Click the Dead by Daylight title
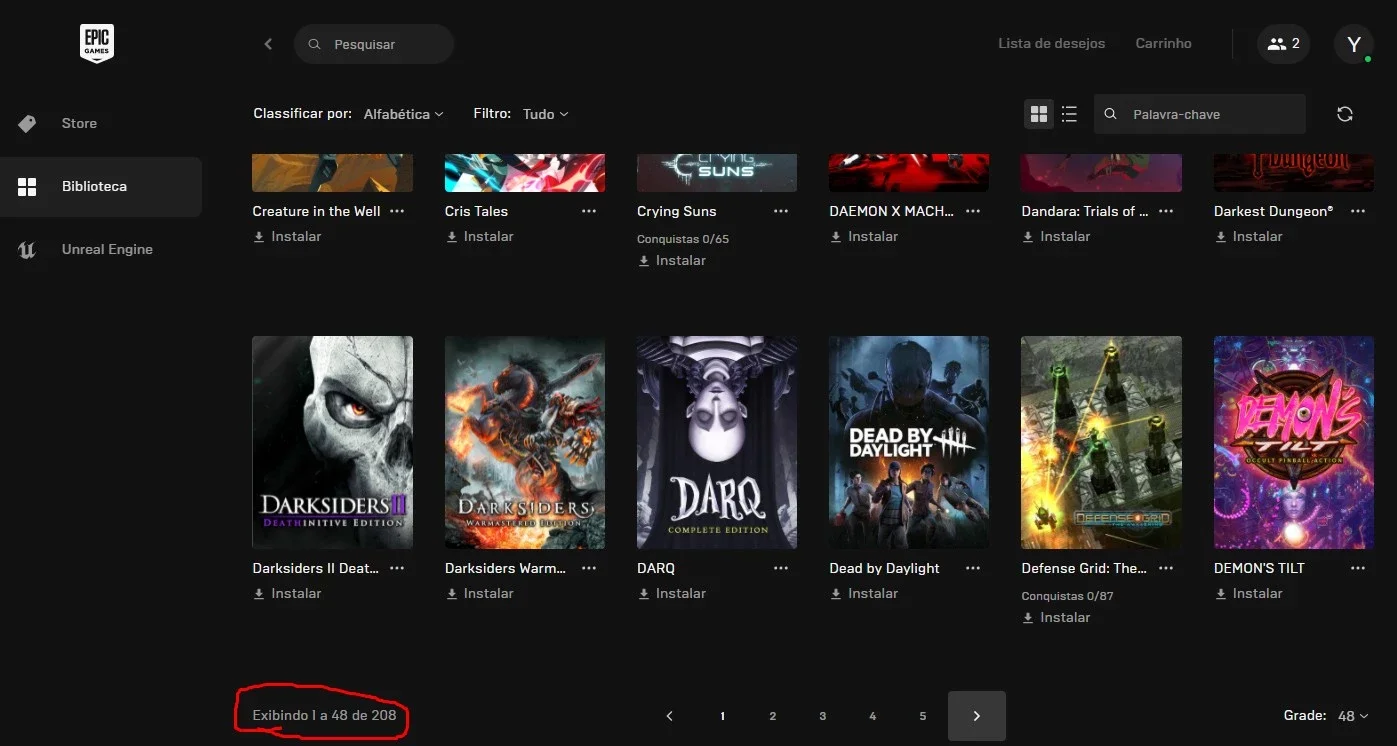 [x=884, y=568]
